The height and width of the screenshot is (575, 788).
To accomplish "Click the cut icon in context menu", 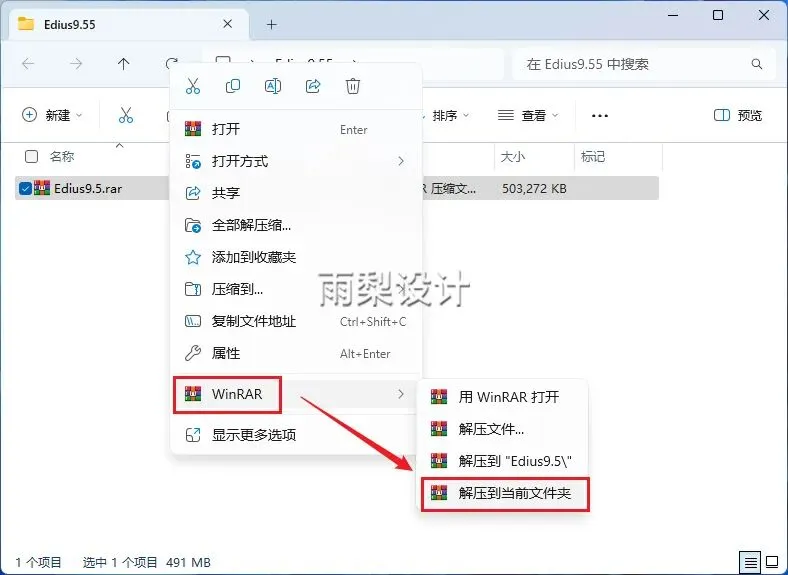I will pyautogui.click(x=192, y=86).
